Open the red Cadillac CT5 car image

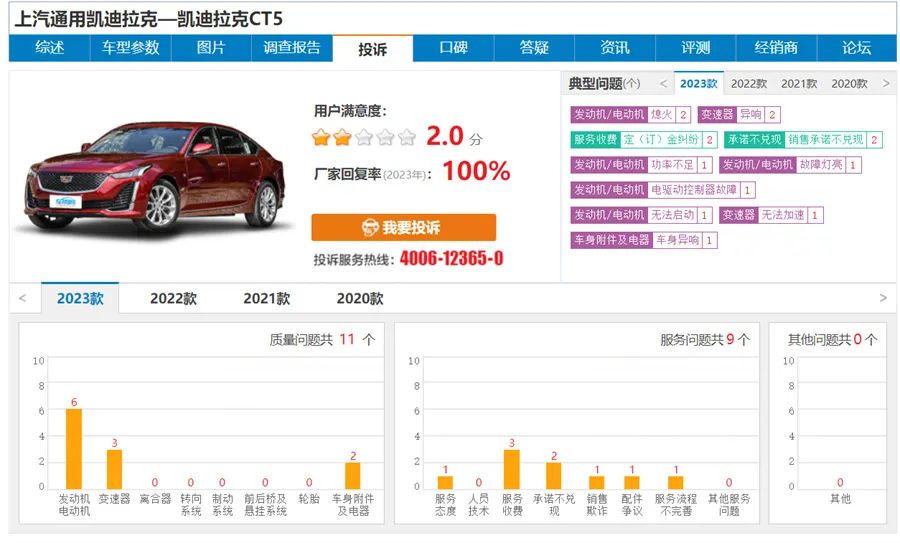[151, 177]
